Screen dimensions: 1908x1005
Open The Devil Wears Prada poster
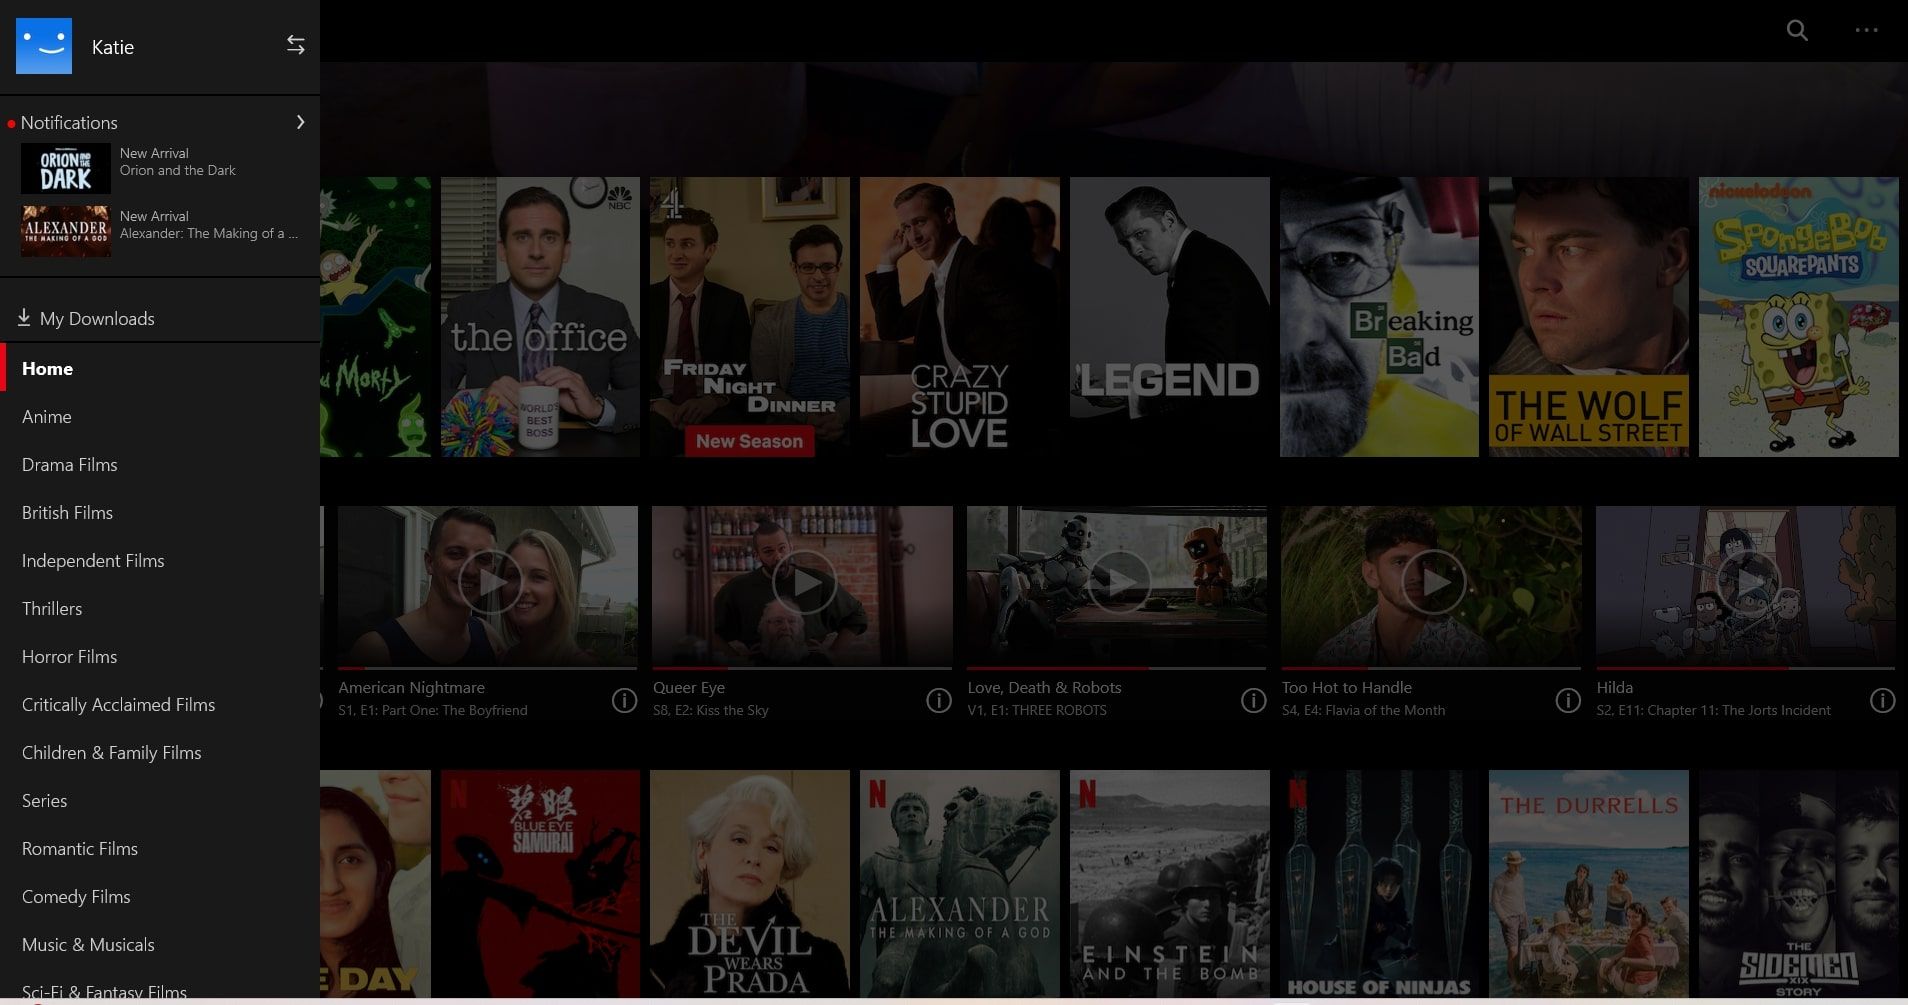pos(749,883)
